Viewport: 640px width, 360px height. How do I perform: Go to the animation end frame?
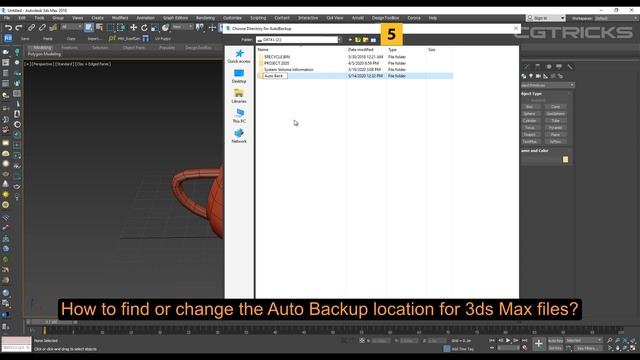pos(524,340)
